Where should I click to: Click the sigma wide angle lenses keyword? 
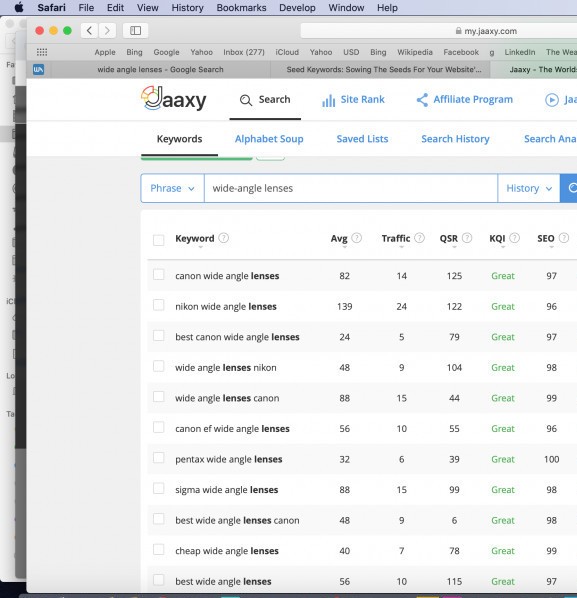click(x=227, y=490)
